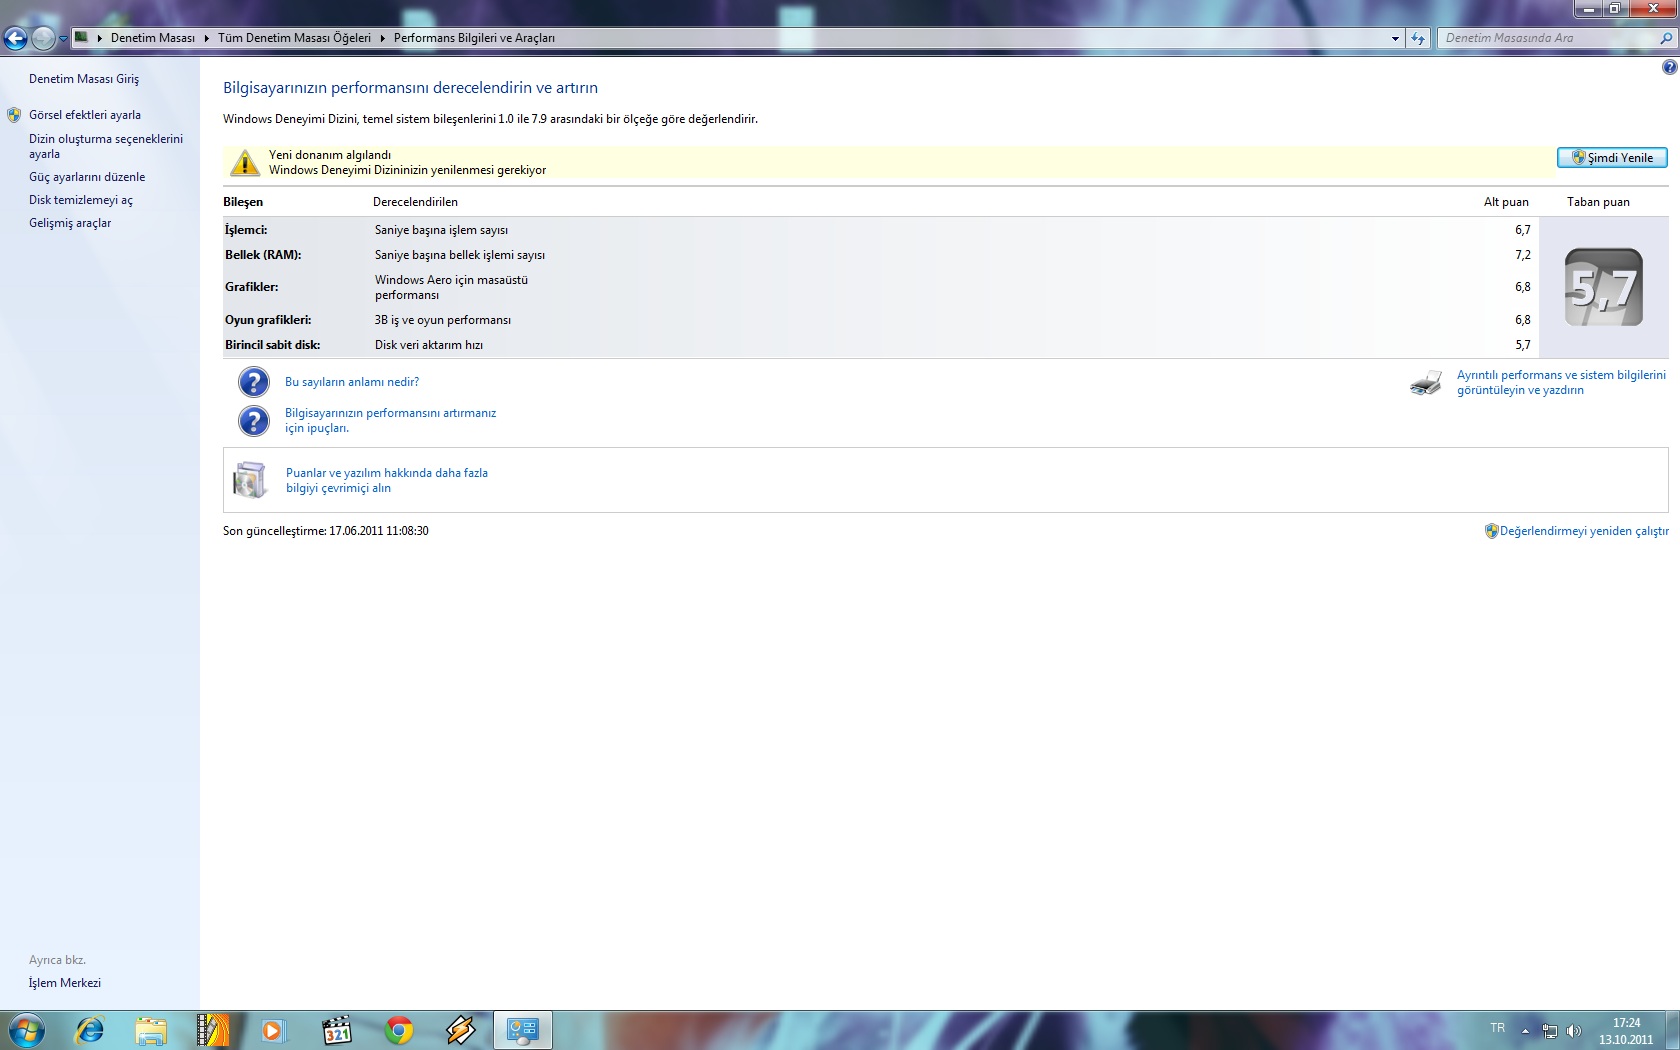Select Denetim Masası in the breadcrumb
Viewport: 1680px width, 1050px height.
152,38
